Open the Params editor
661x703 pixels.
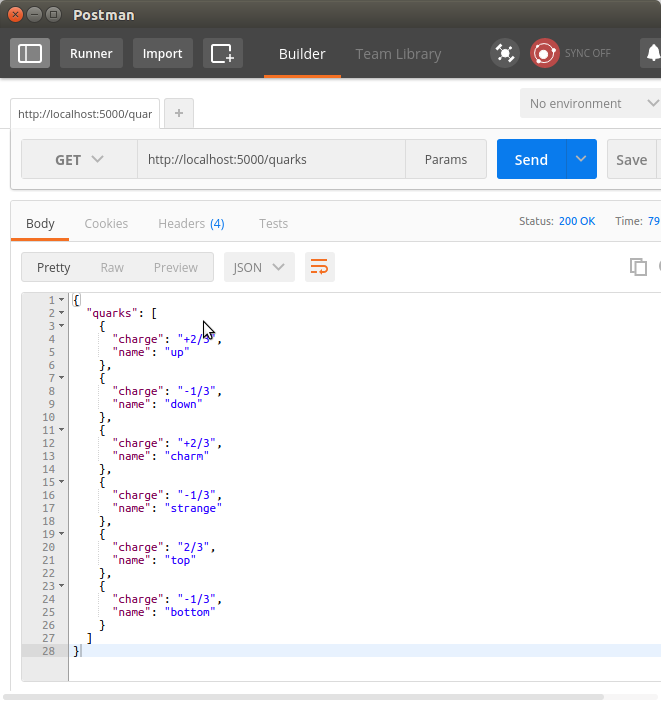(446, 159)
